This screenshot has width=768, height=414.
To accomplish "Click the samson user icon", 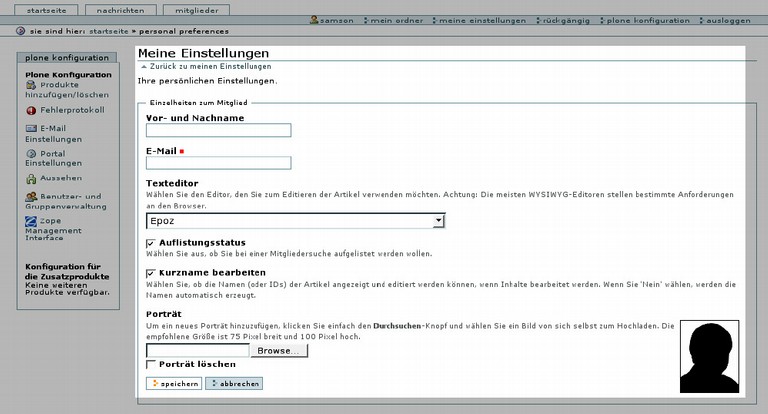I will 315,20.
